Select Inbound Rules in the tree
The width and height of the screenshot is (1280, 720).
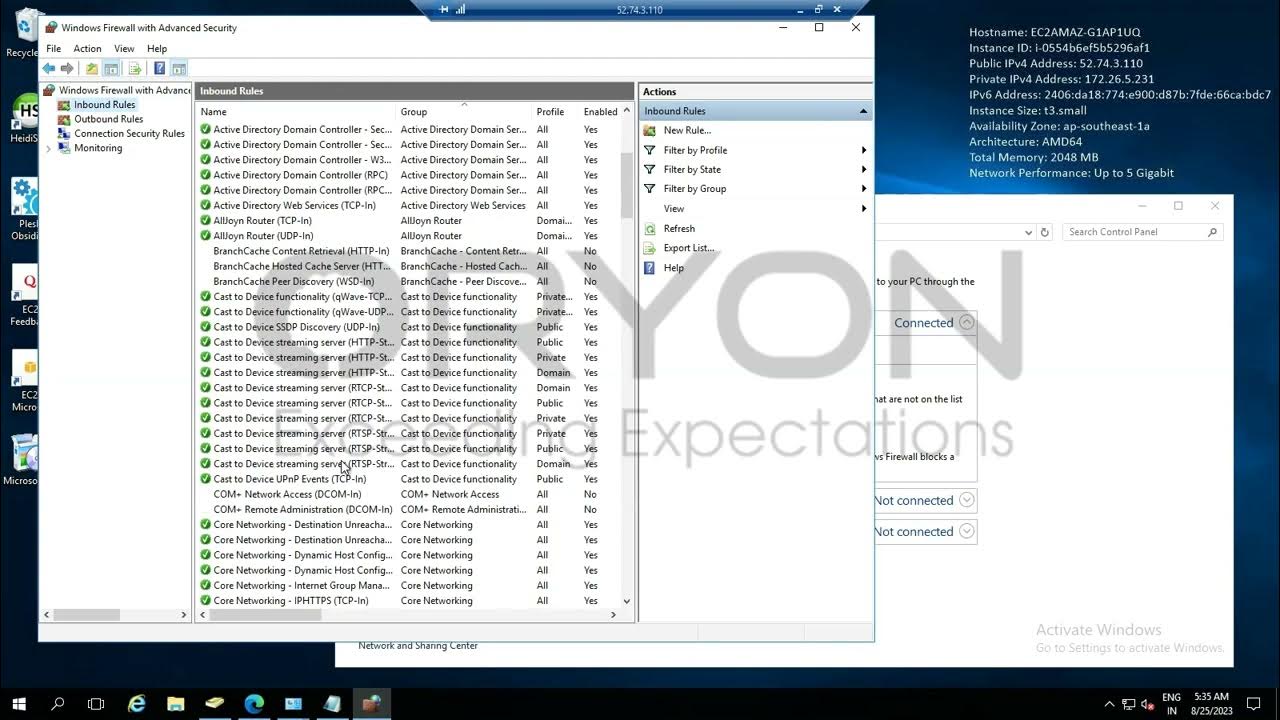[x=104, y=105]
